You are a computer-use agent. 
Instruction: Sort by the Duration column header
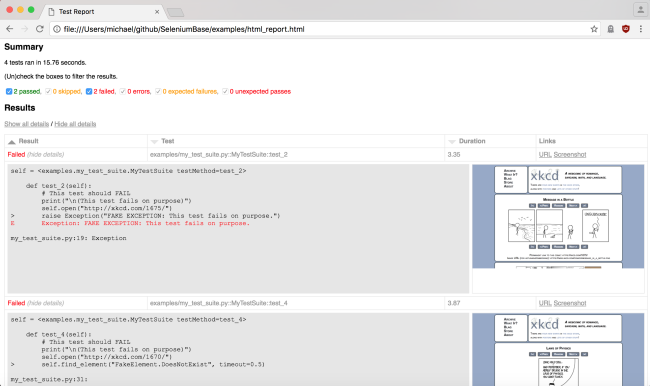490,141
